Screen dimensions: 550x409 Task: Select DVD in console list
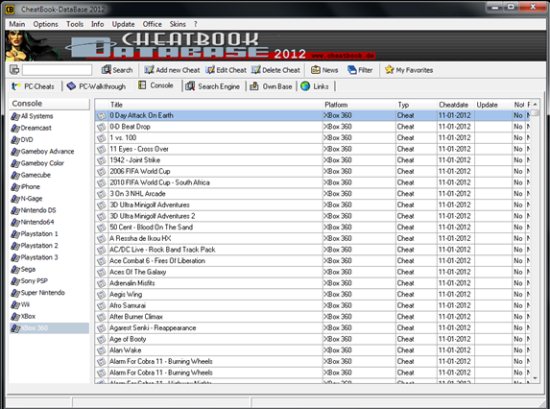22,140
